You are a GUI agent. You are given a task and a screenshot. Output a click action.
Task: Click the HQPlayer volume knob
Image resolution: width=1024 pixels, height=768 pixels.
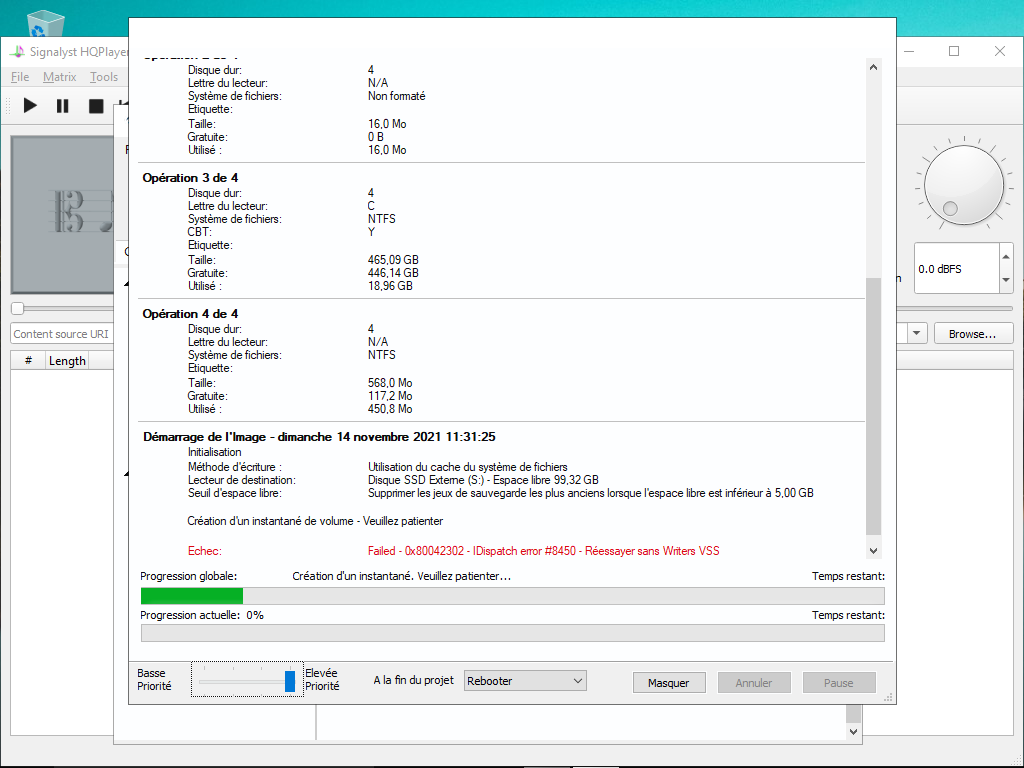pos(963,185)
